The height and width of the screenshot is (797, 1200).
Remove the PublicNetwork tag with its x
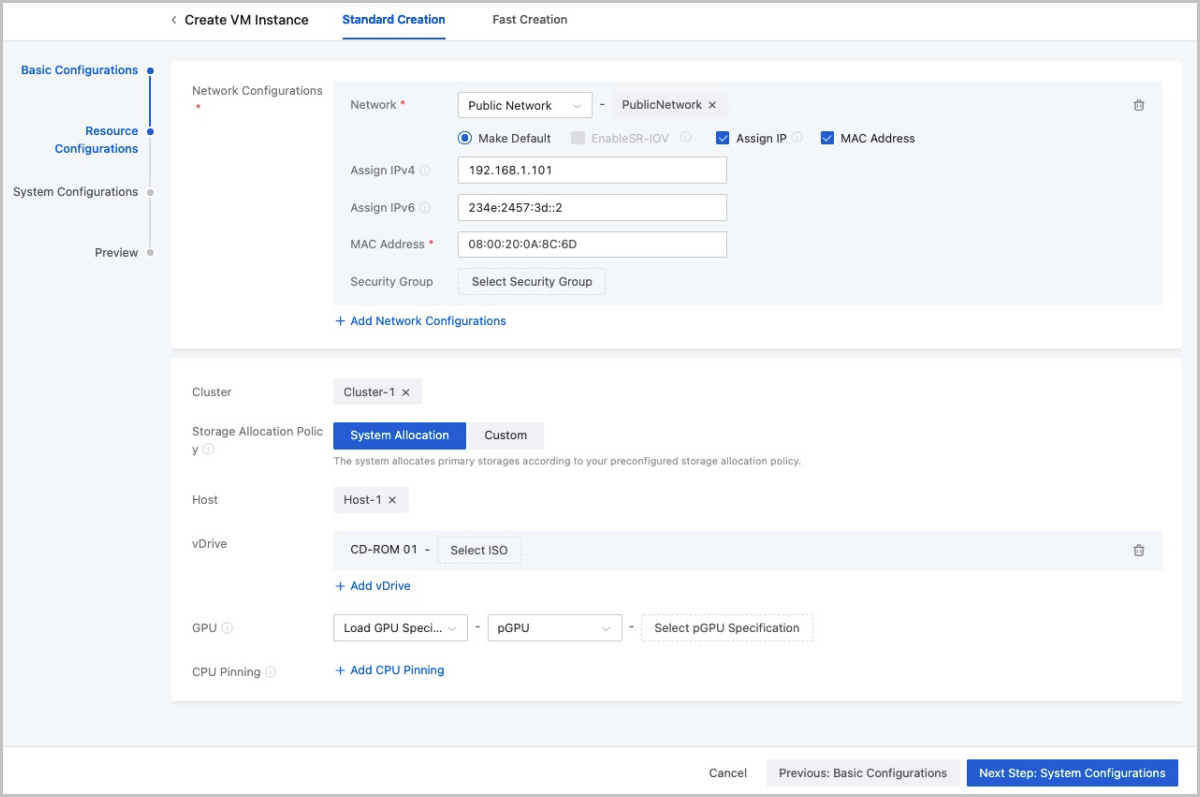(x=712, y=105)
